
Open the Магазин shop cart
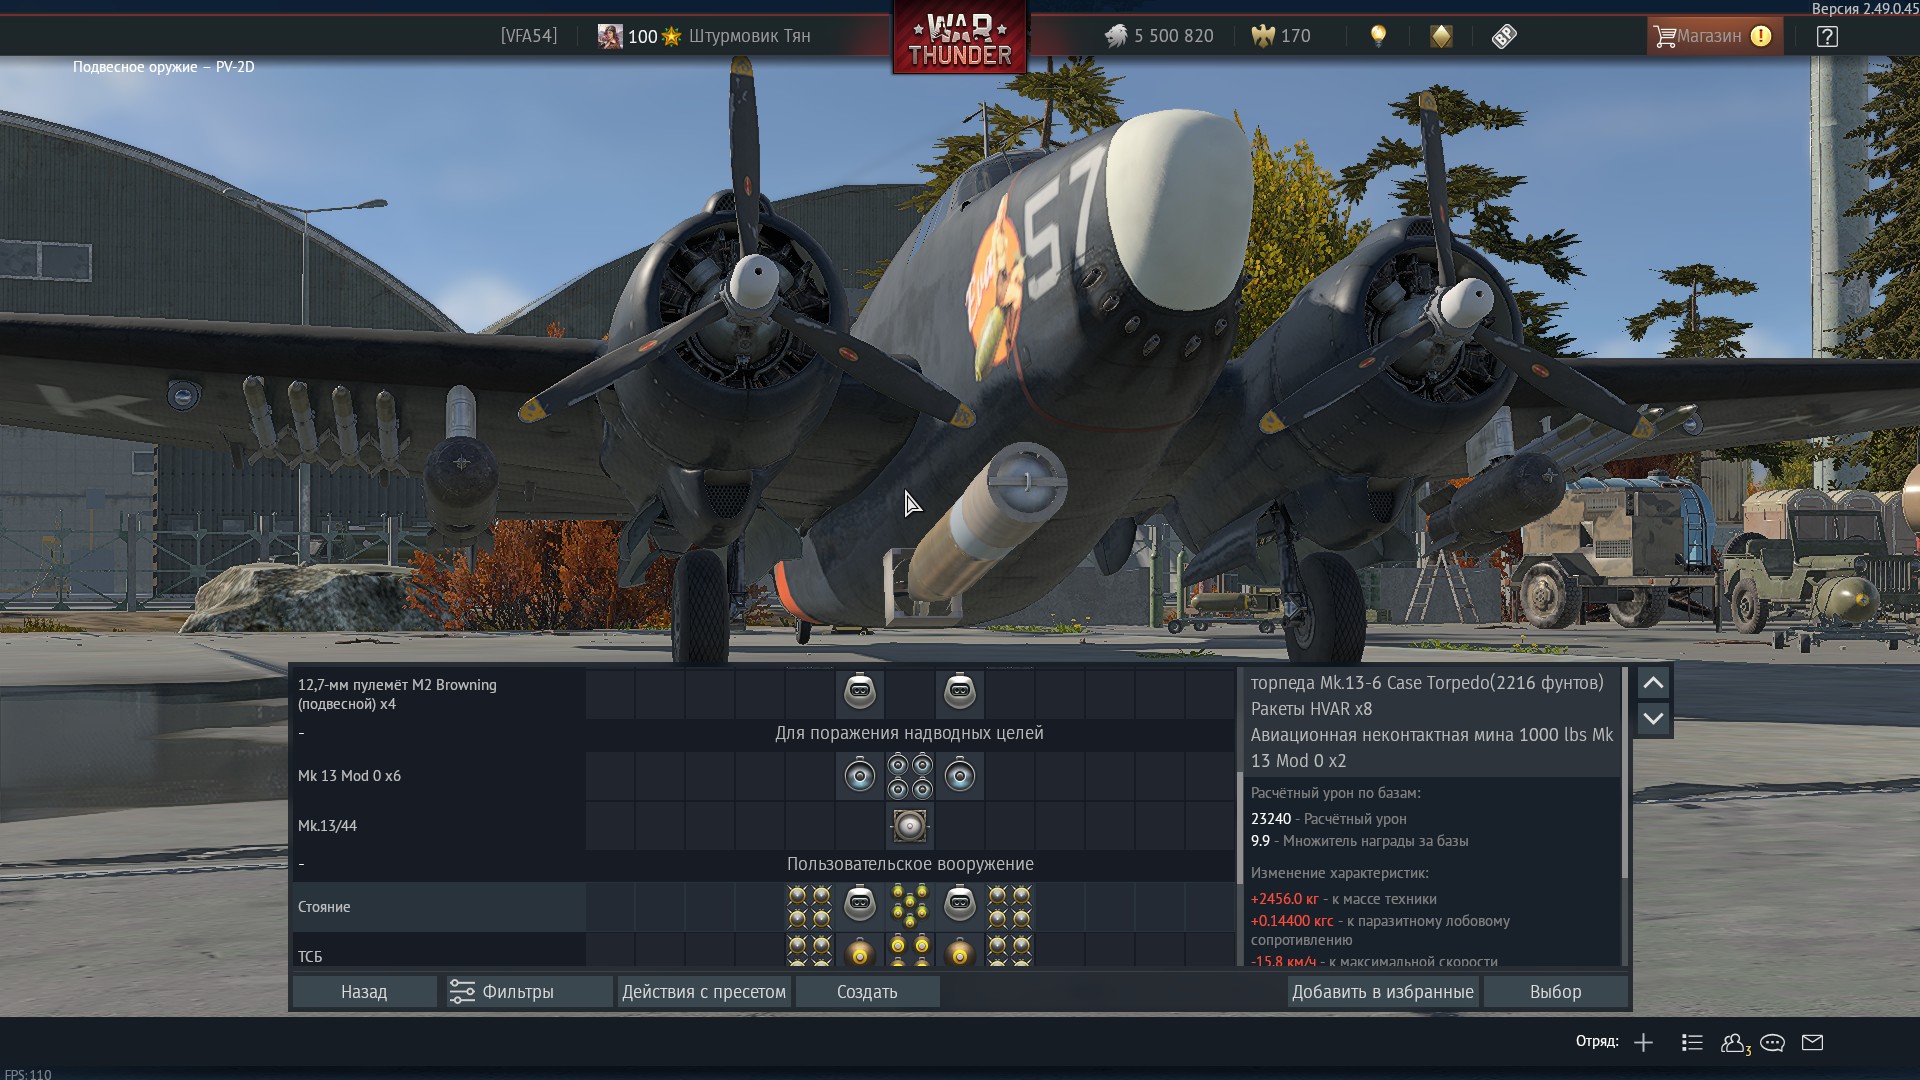[1712, 36]
